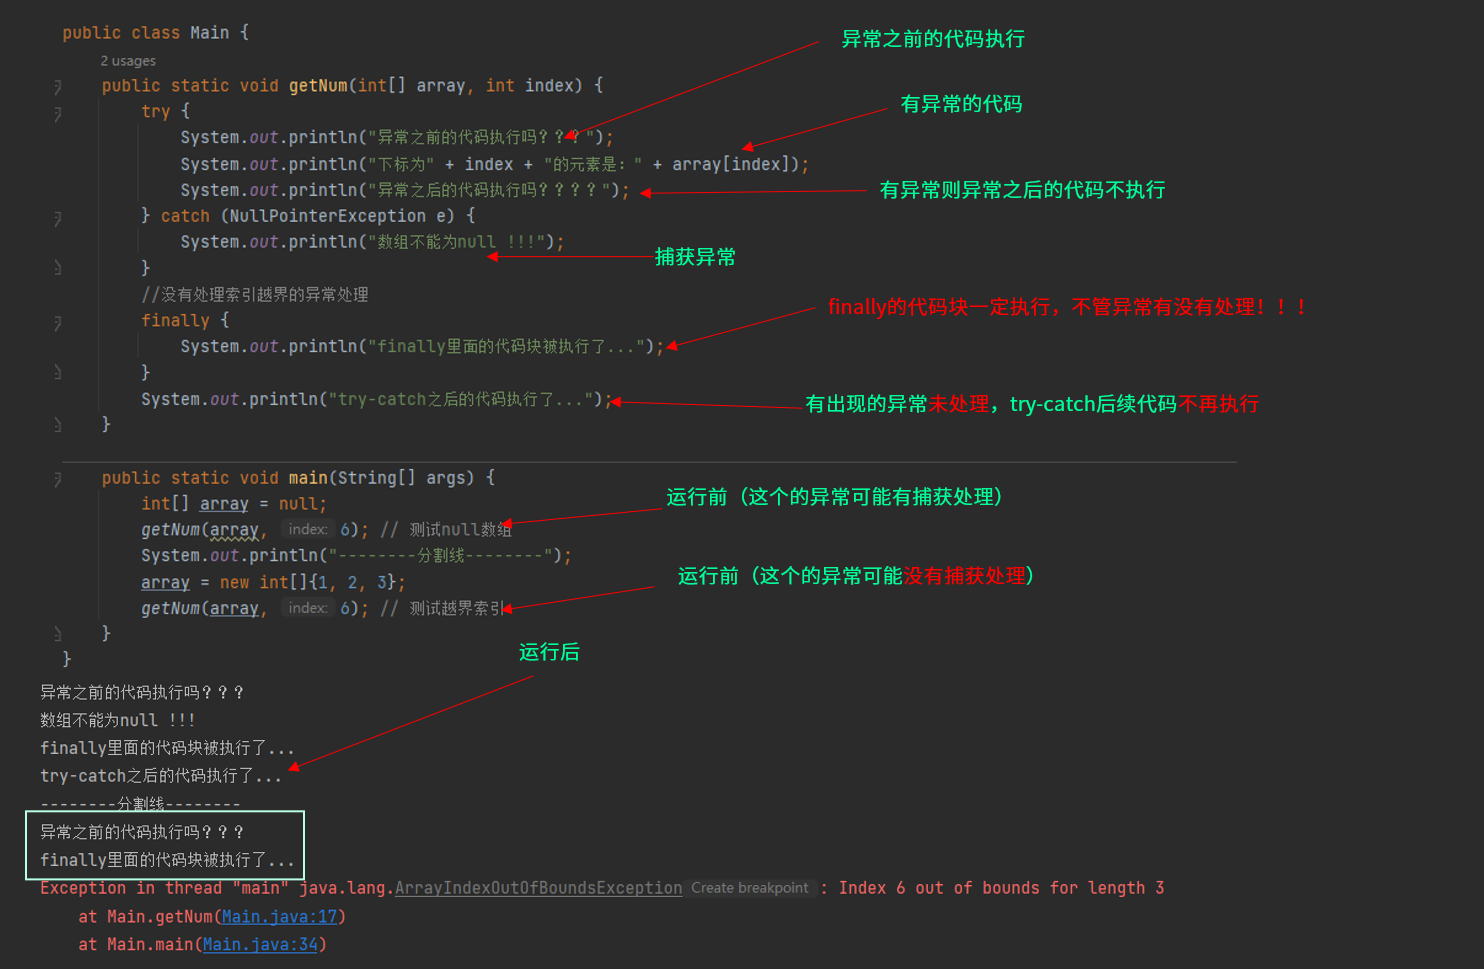1484x969 pixels.
Task: Collapse the try block using its gutter fold marker
Action: (x=57, y=113)
